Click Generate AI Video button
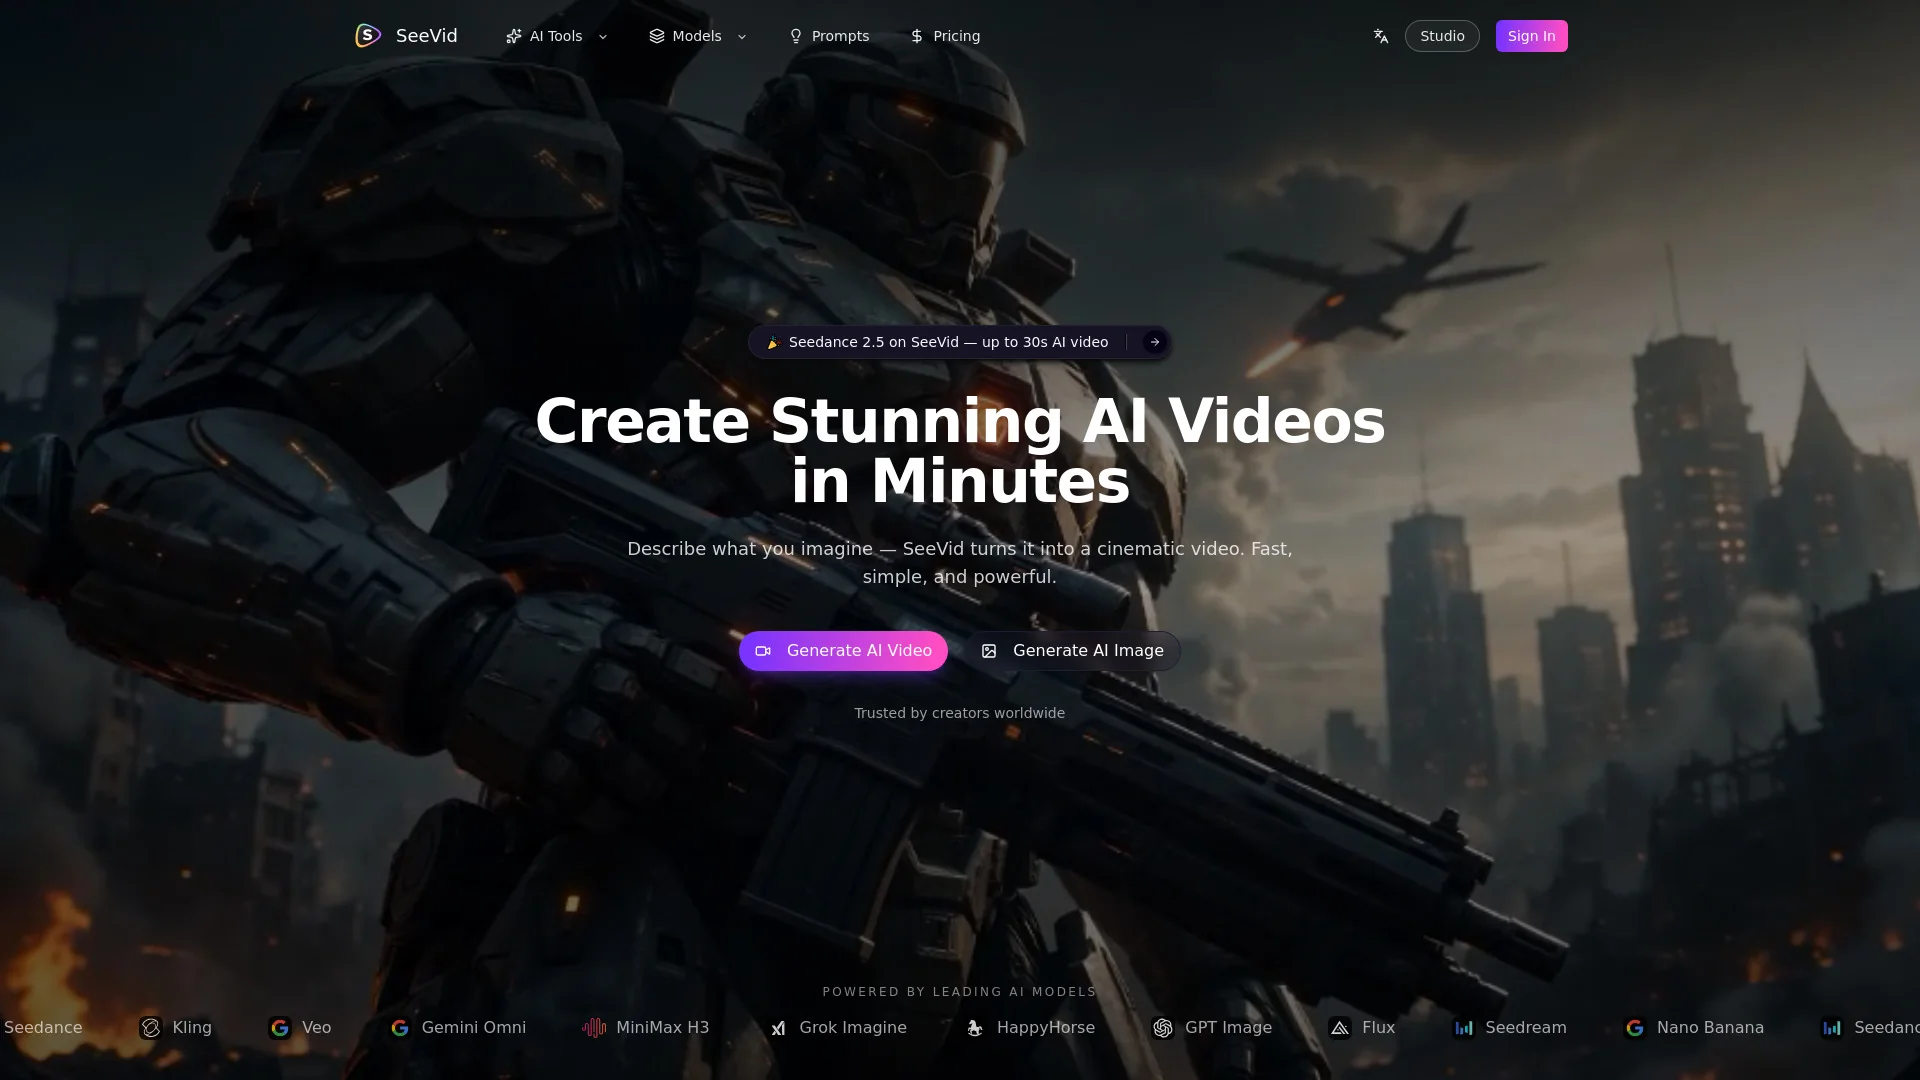The height and width of the screenshot is (1080, 1920). [x=843, y=651]
